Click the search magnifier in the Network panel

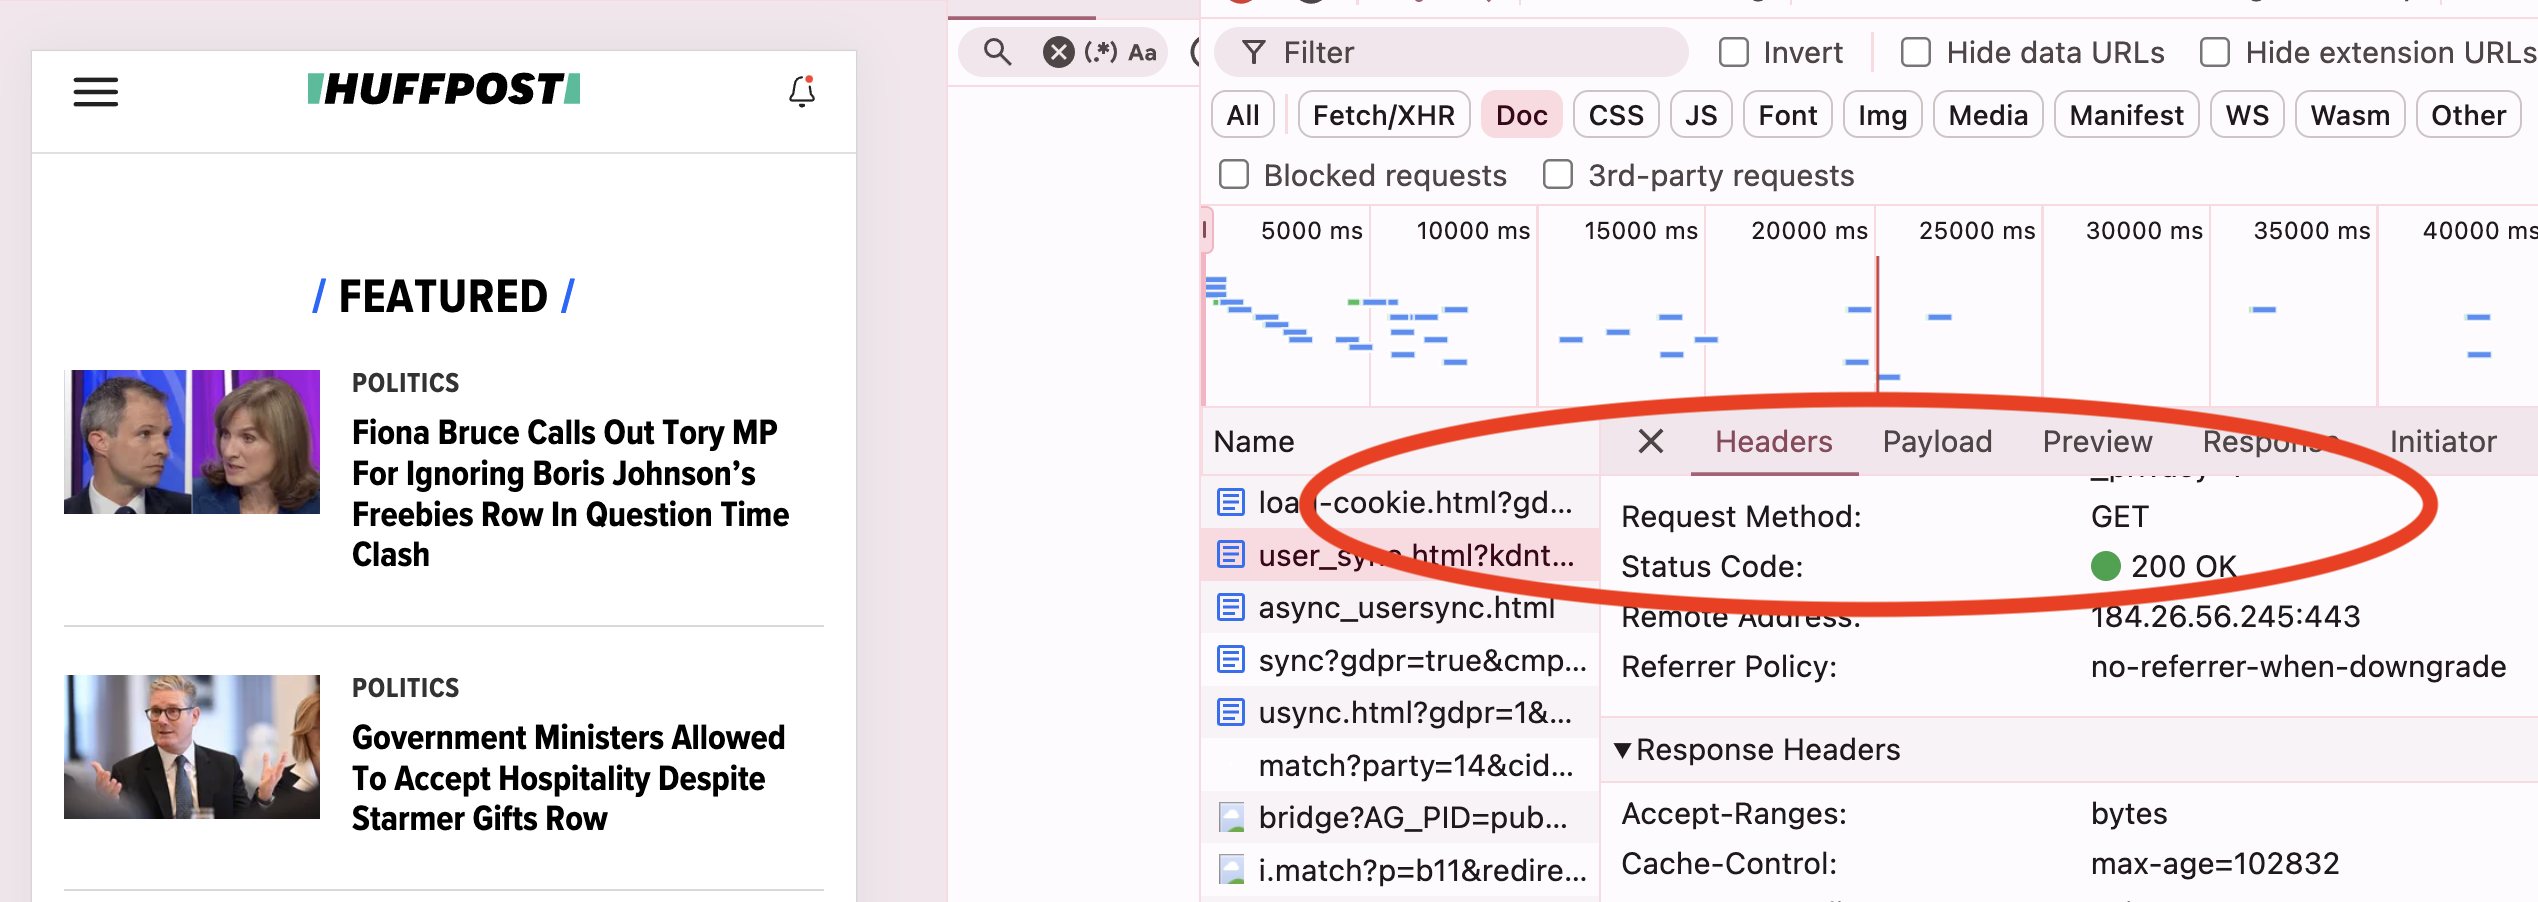pyautogui.click(x=995, y=51)
